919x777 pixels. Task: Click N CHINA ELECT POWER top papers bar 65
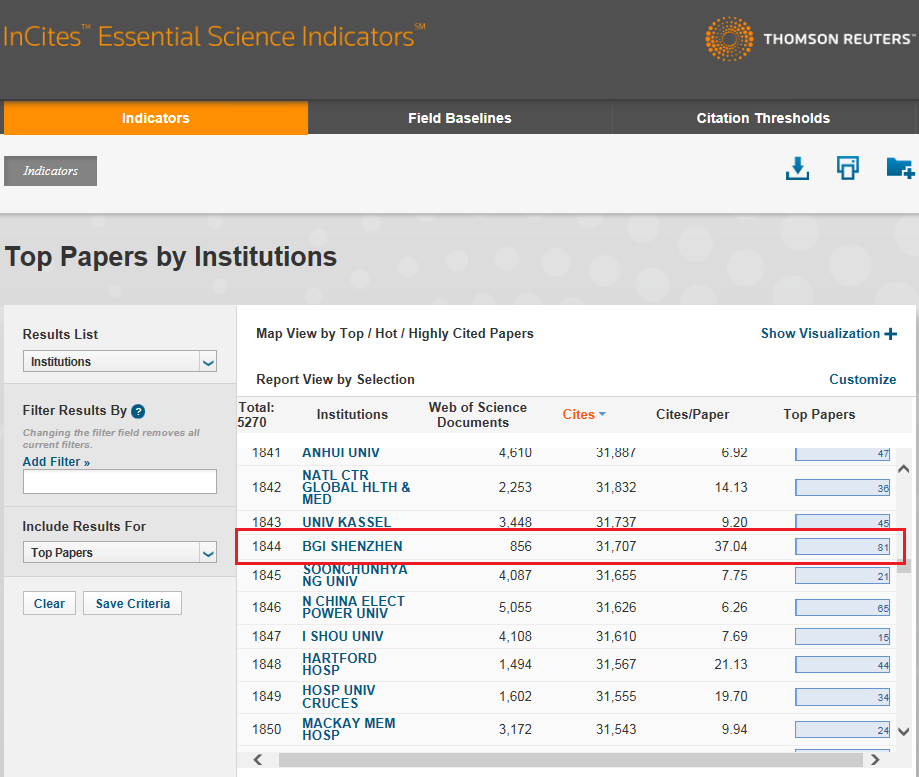point(842,608)
